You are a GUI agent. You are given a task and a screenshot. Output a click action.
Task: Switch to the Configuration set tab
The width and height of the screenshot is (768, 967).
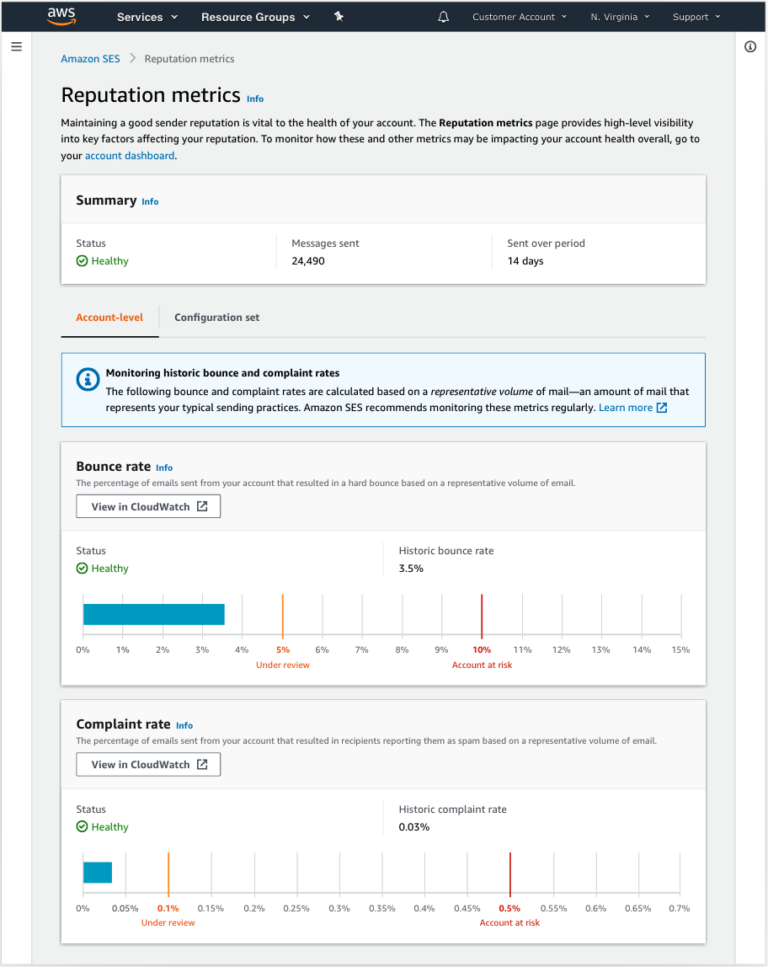coord(216,317)
